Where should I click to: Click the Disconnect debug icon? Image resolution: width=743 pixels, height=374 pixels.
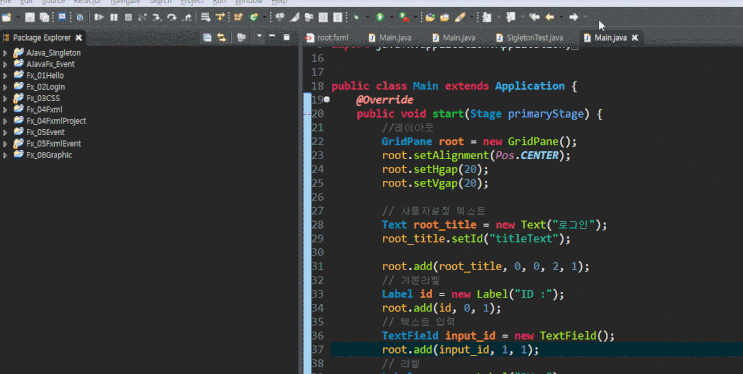pos(142,18)
